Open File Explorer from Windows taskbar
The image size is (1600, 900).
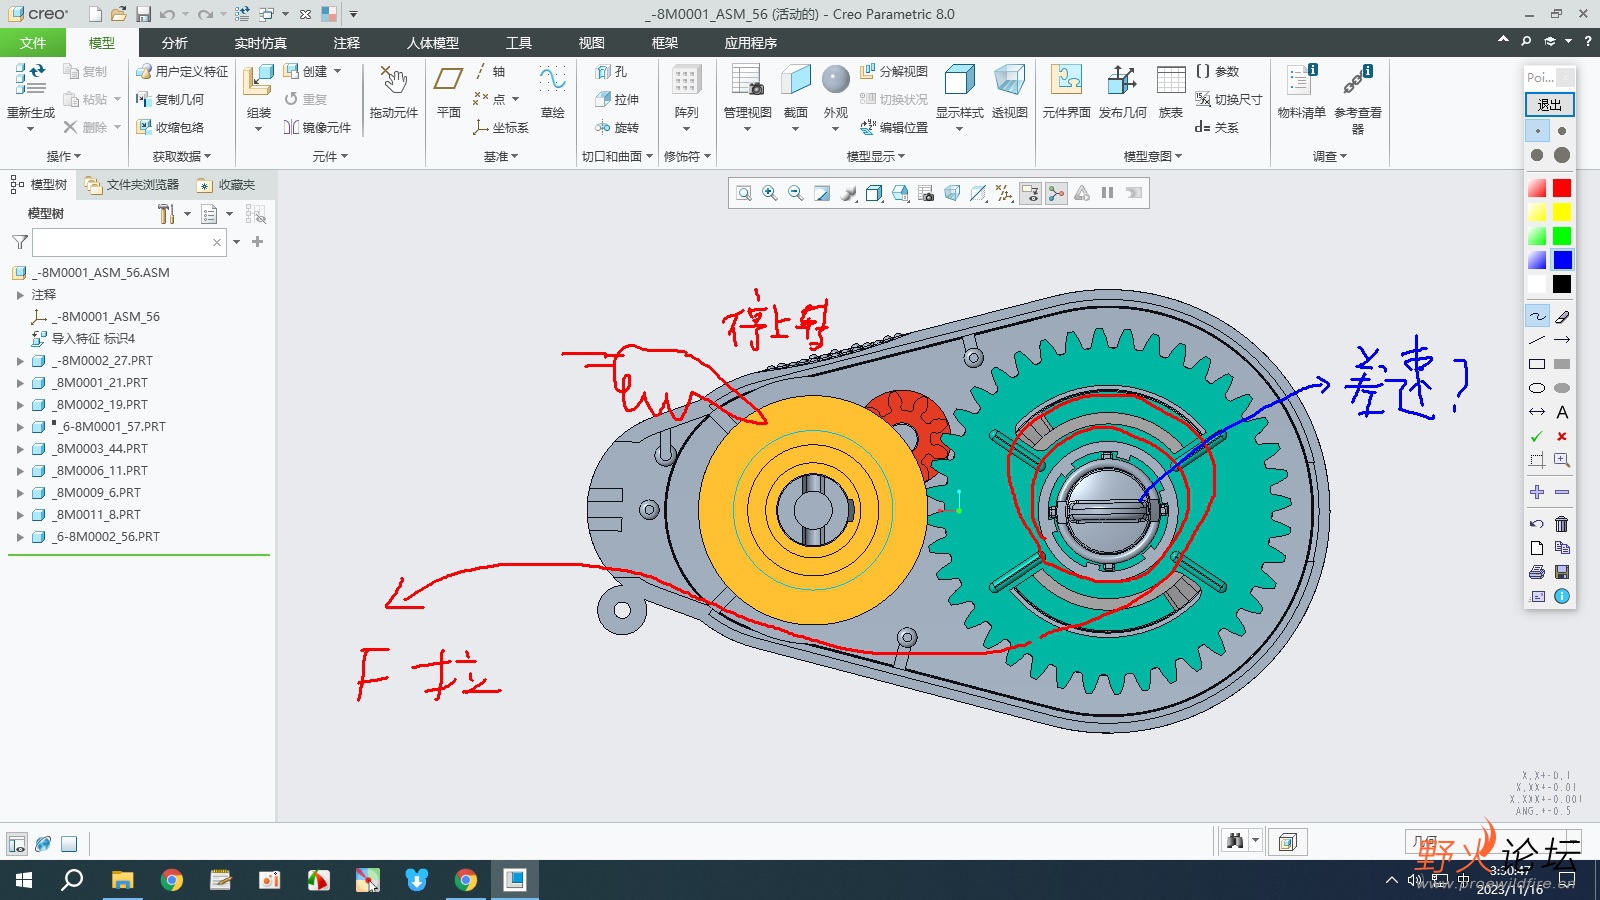click(122, 880)
